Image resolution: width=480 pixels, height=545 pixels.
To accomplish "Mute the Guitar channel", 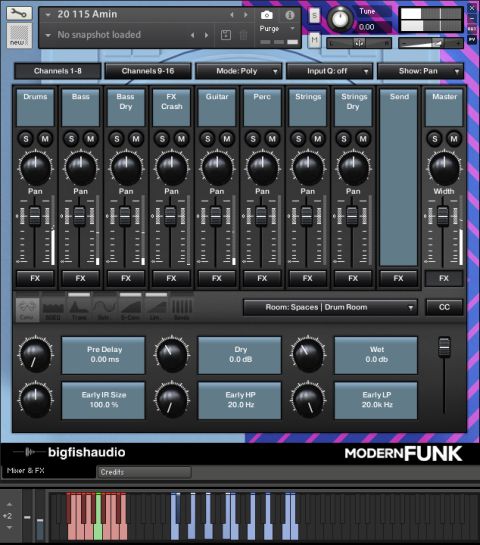I will [x=227, y=139].
